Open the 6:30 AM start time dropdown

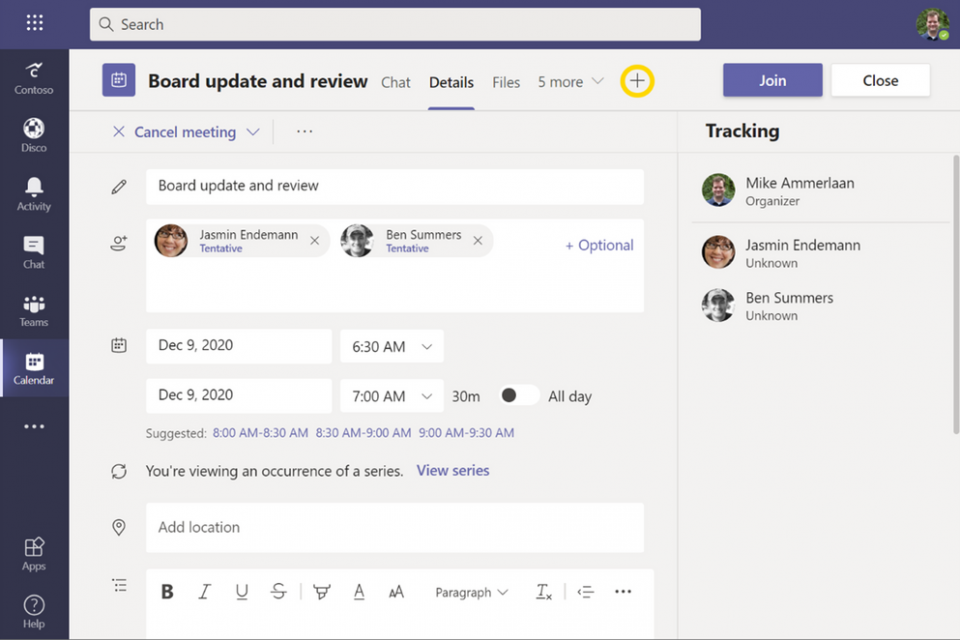coord(391,346)
